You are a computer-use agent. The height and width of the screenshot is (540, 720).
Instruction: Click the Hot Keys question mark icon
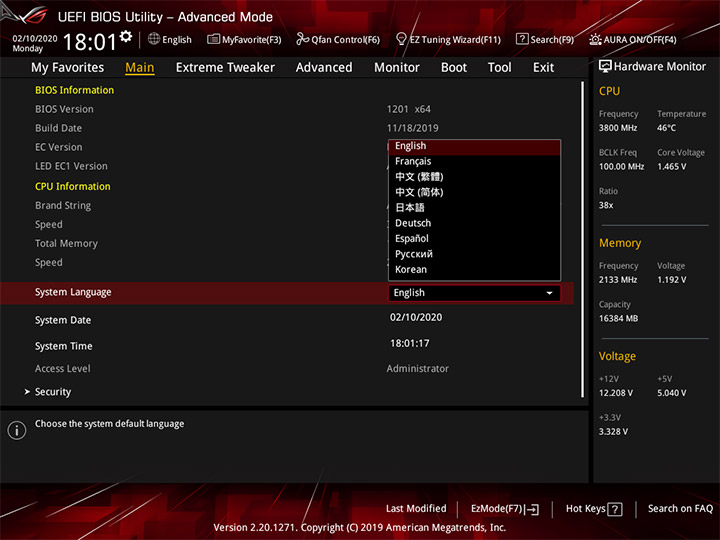[615, 509]
